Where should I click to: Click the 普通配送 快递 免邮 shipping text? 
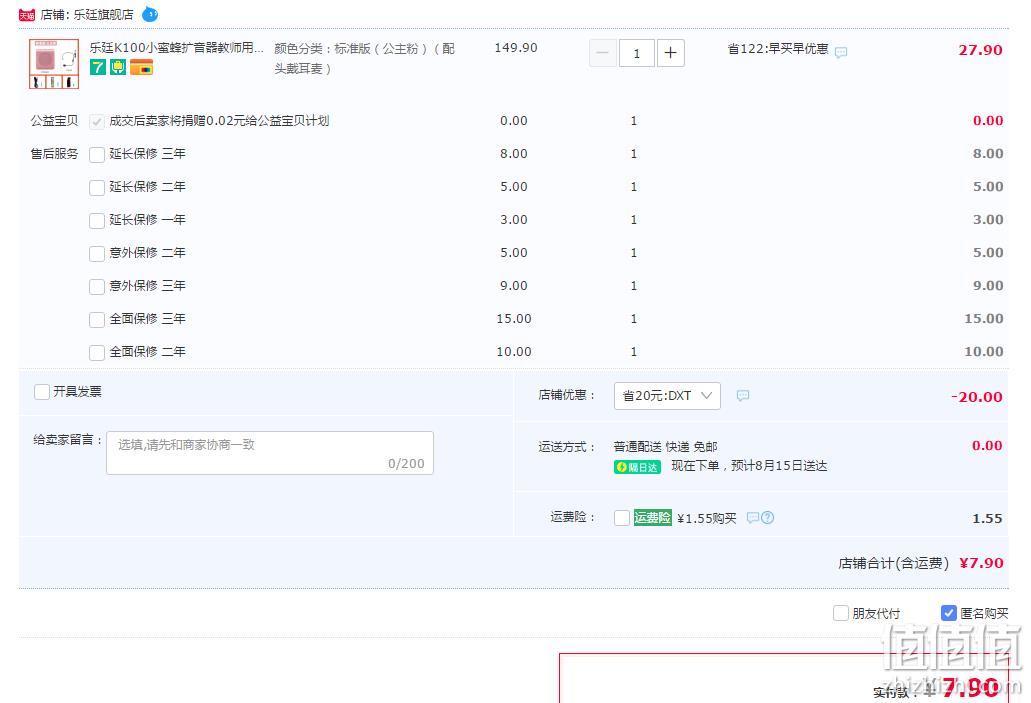665,447
